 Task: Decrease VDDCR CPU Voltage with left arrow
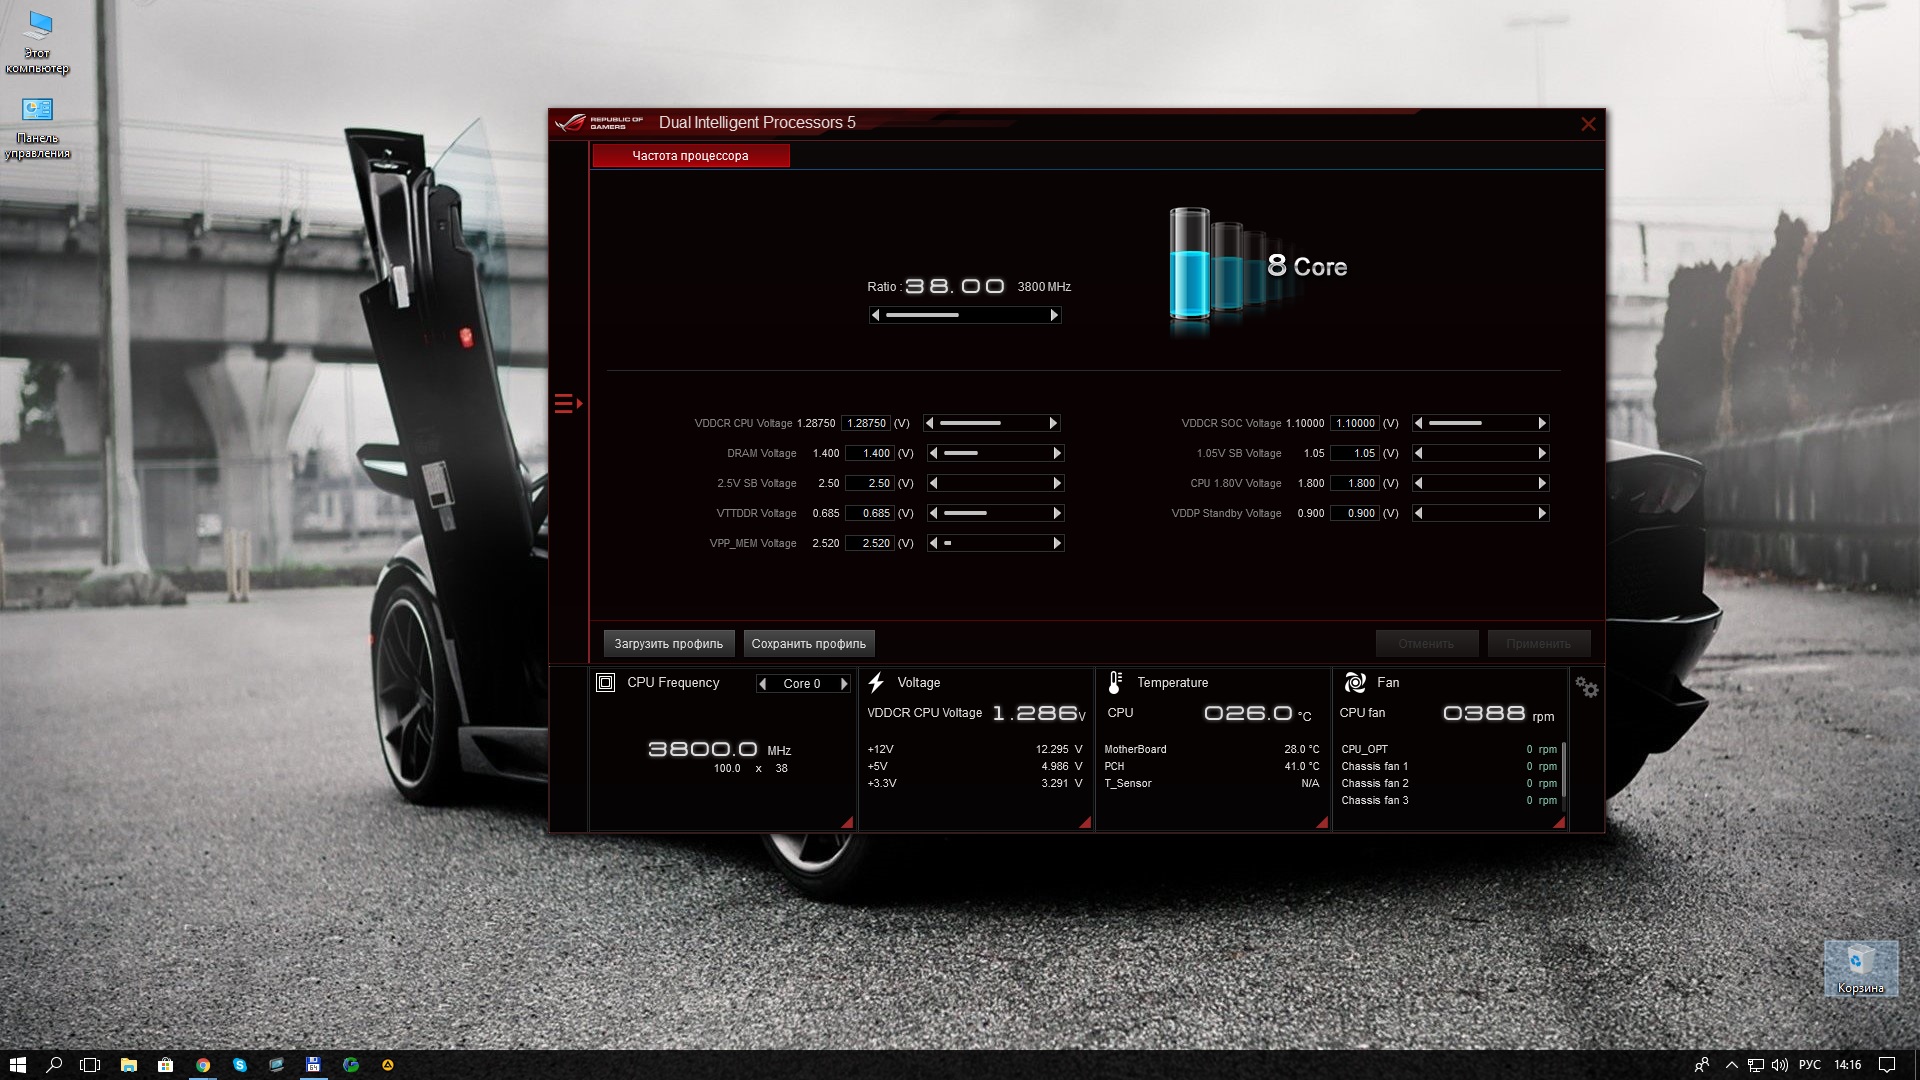point(929,423)
